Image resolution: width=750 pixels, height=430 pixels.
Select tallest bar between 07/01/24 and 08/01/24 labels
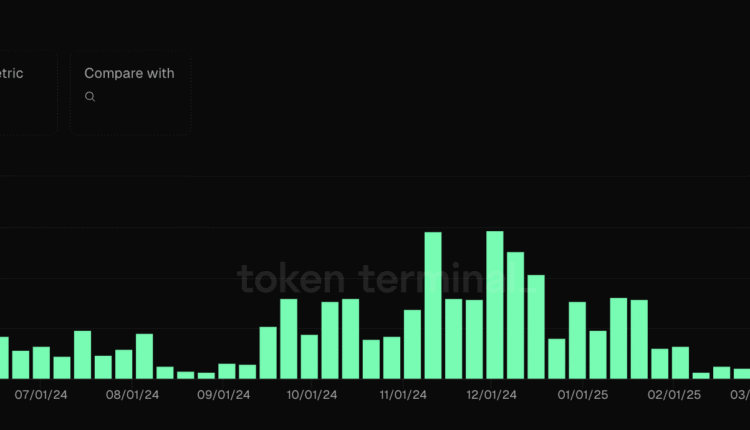(x=82, y=354)
